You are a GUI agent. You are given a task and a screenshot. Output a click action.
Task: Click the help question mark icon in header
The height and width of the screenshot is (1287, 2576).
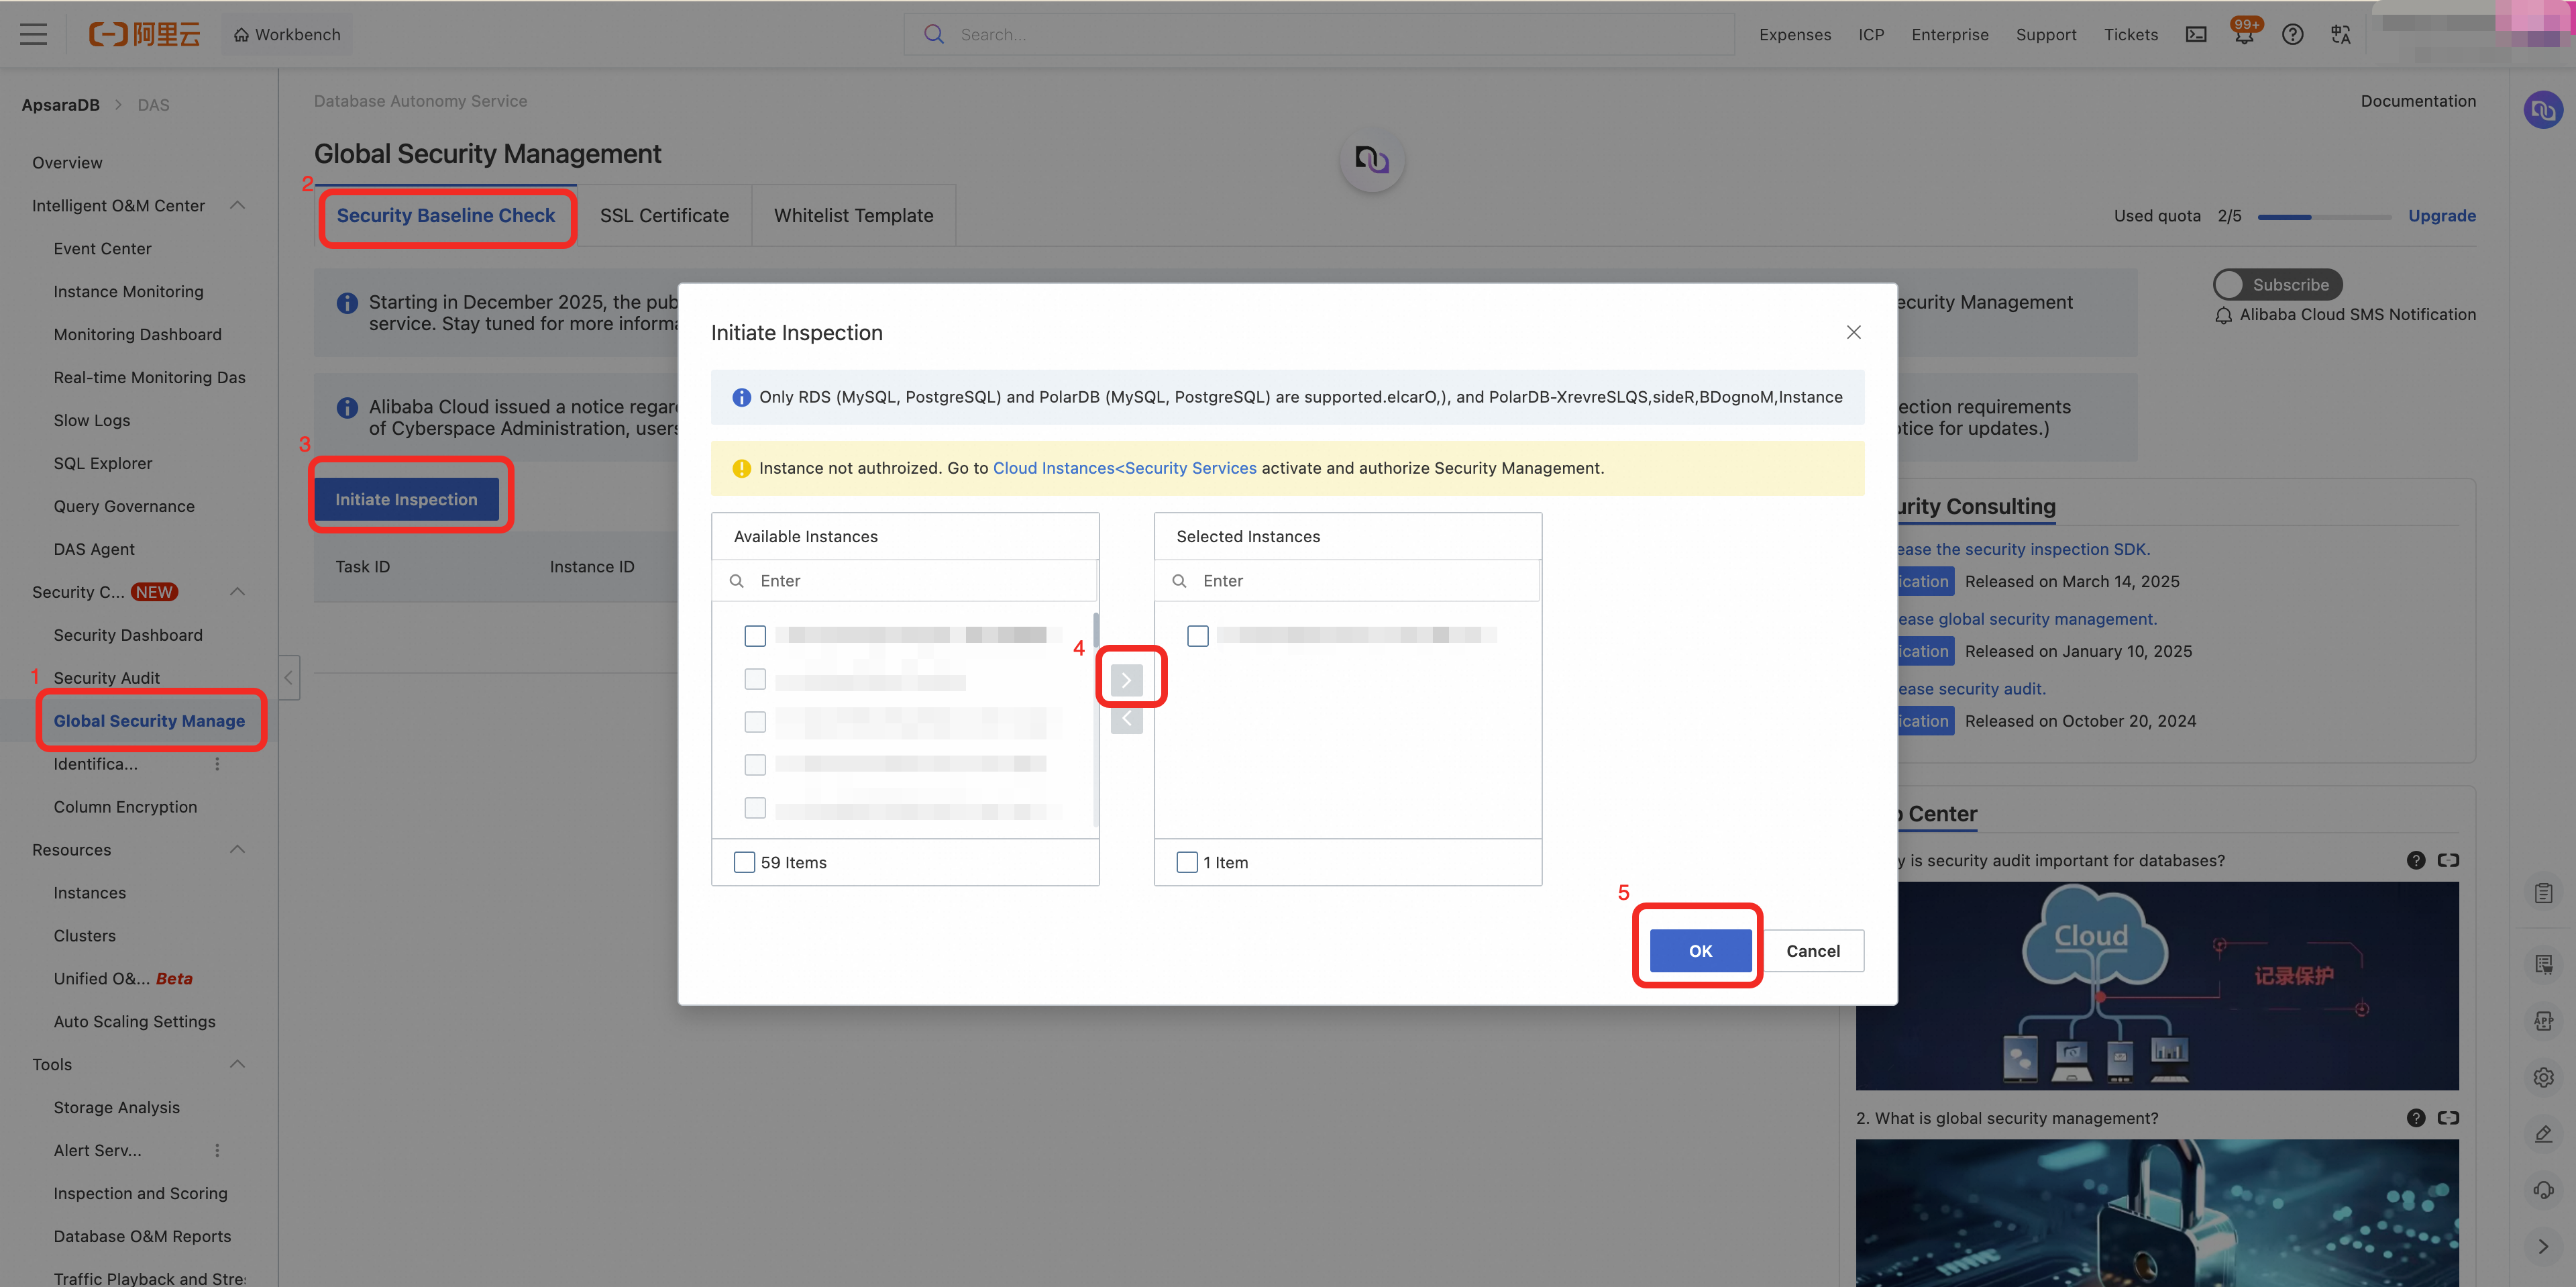[x=2292, y=35]
